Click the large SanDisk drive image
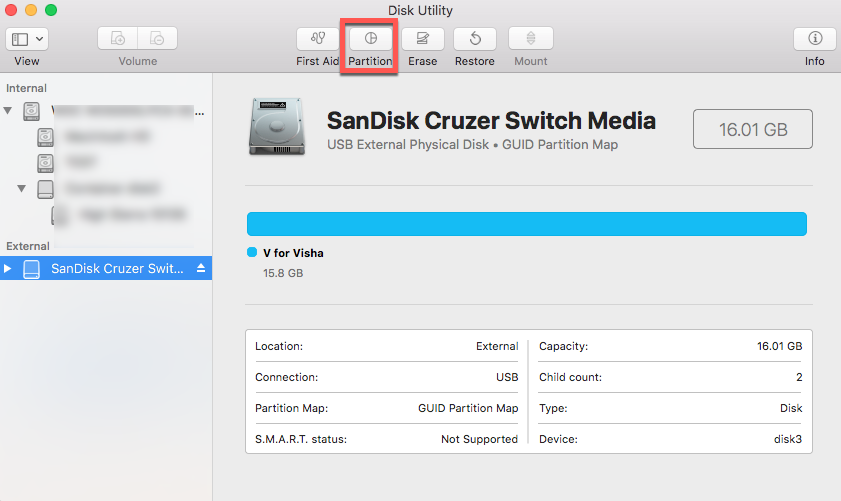 point(277,127)
